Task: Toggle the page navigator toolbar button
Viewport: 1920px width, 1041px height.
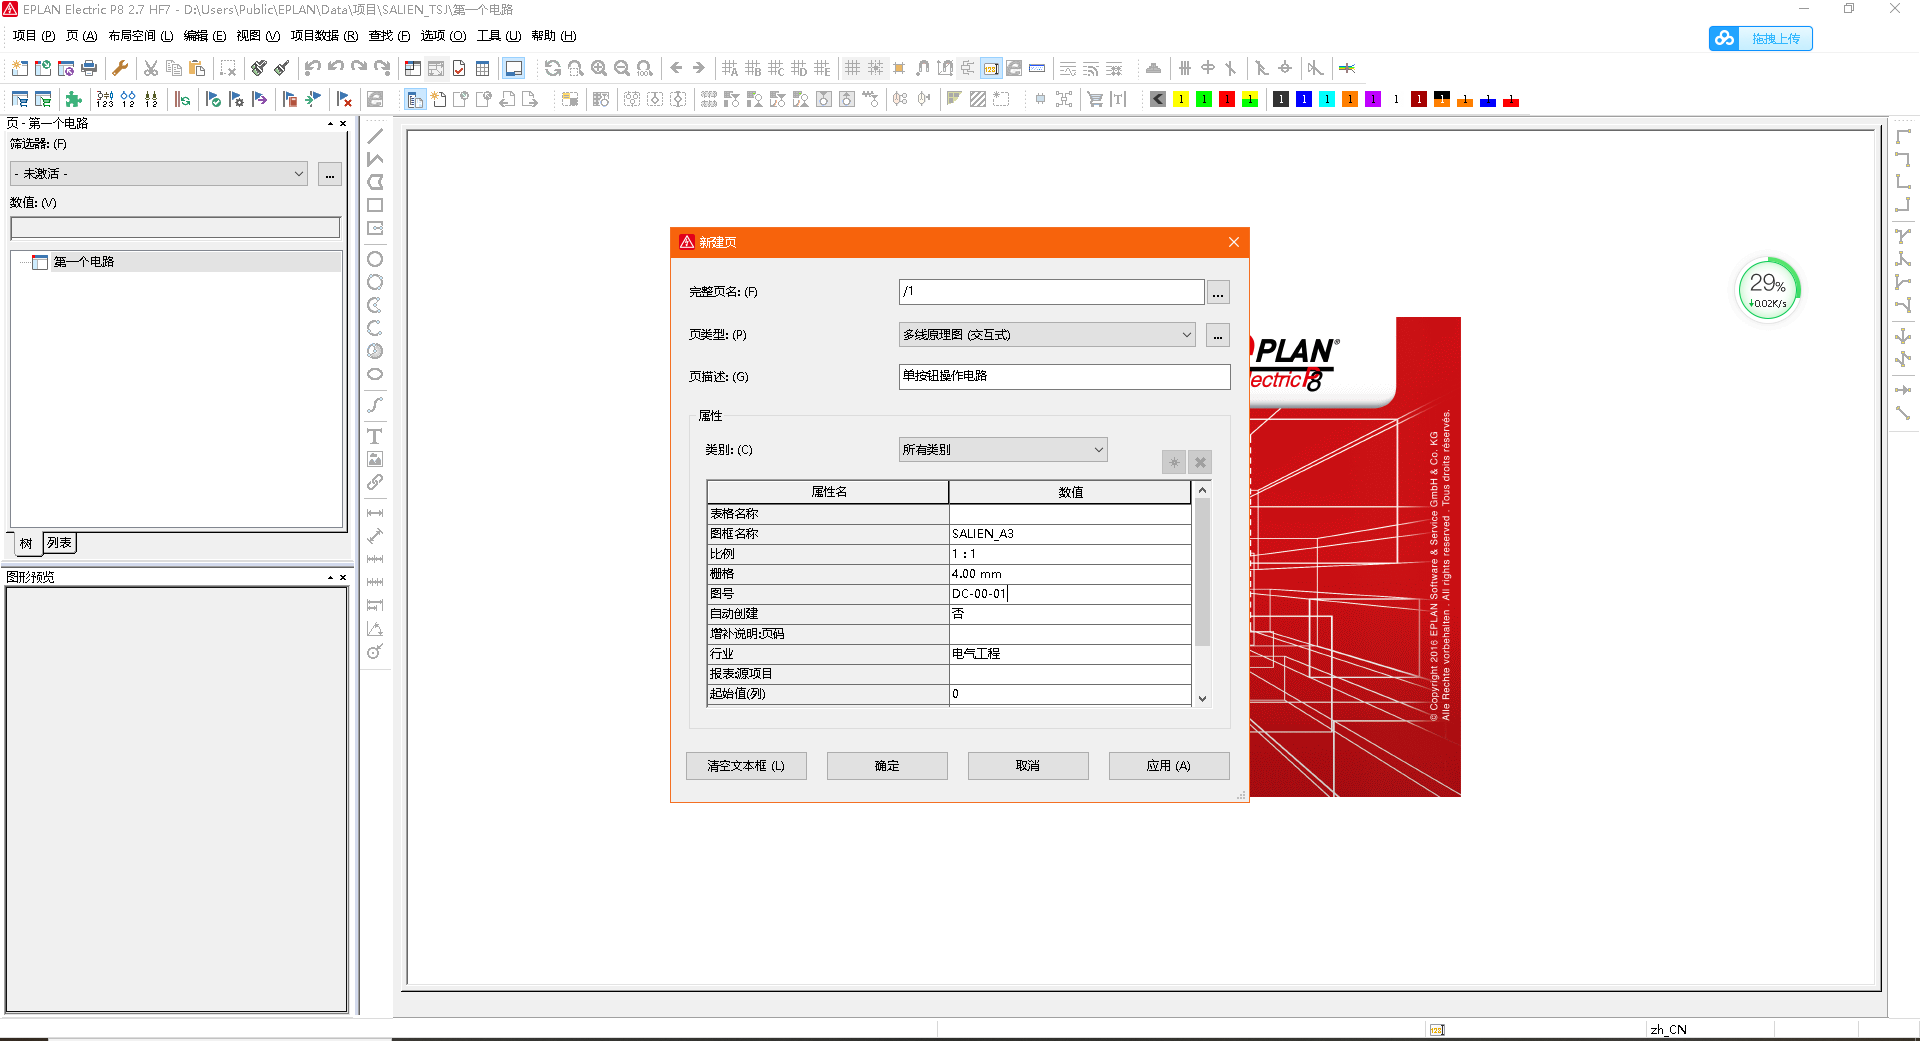Action: [413, 68]
